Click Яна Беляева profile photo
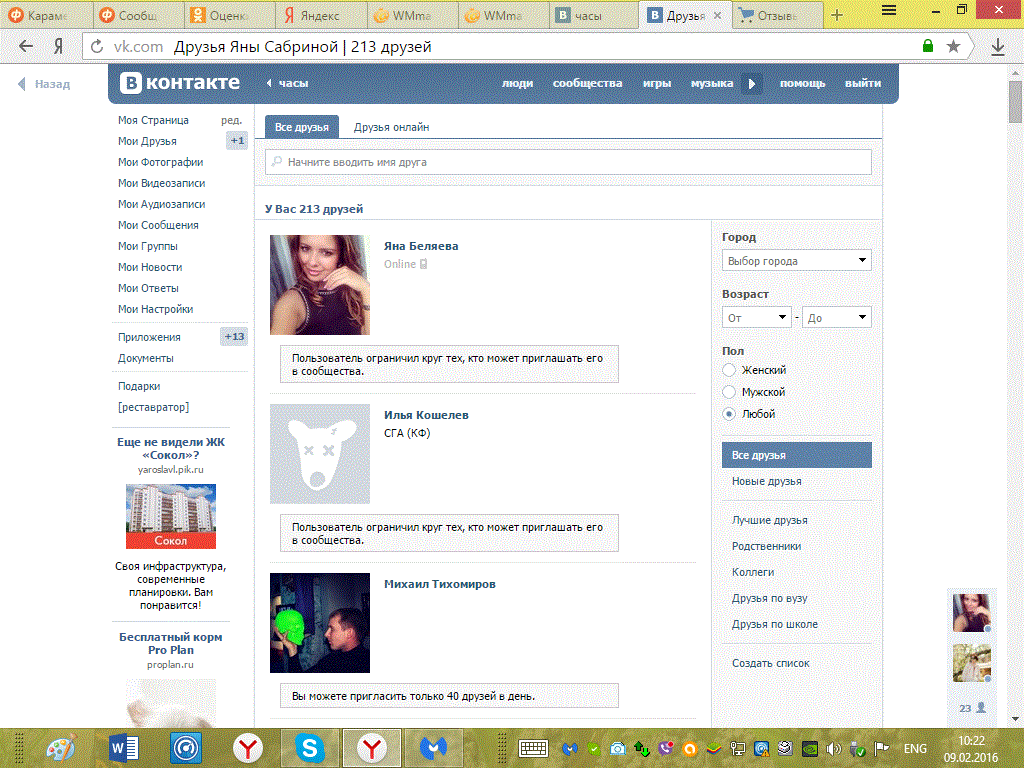Viewport: 1024px width, 768px height. [x=320, y=285]
